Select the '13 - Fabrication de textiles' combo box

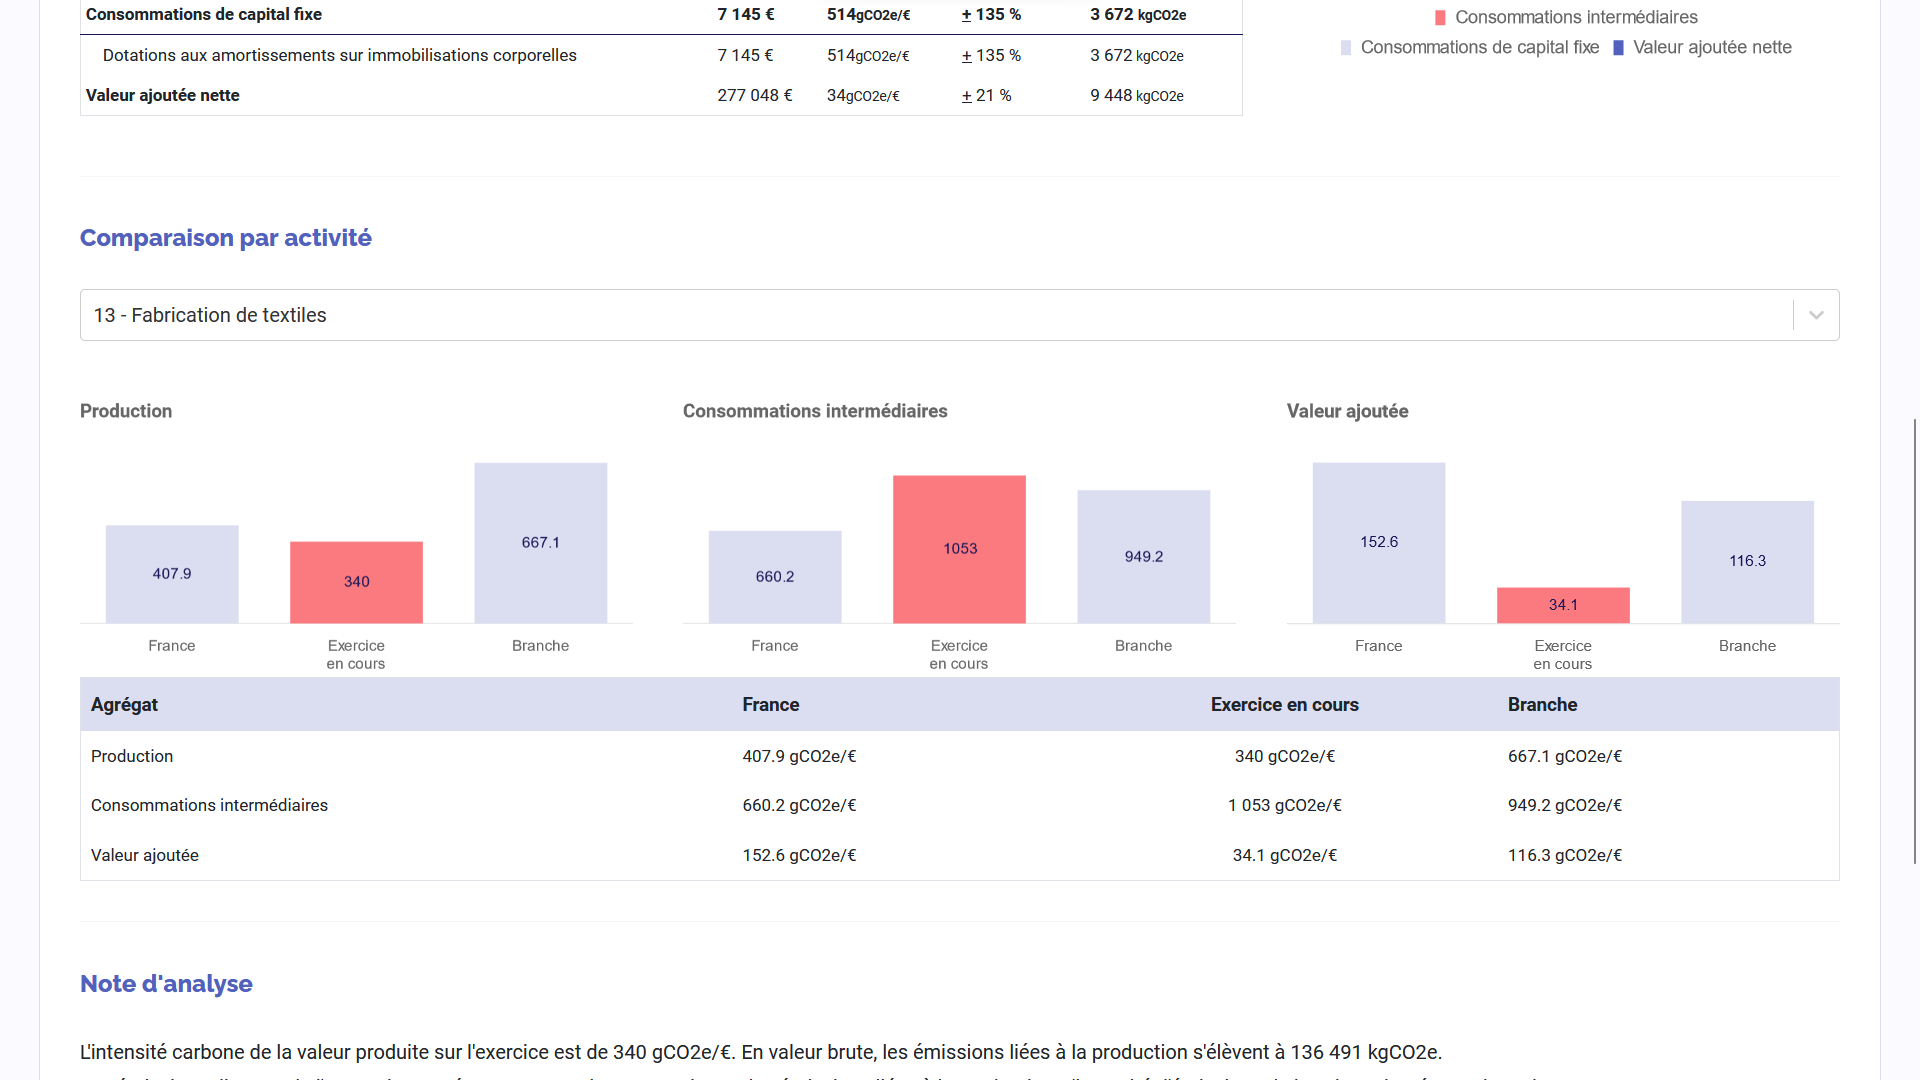tap(959, 315)
